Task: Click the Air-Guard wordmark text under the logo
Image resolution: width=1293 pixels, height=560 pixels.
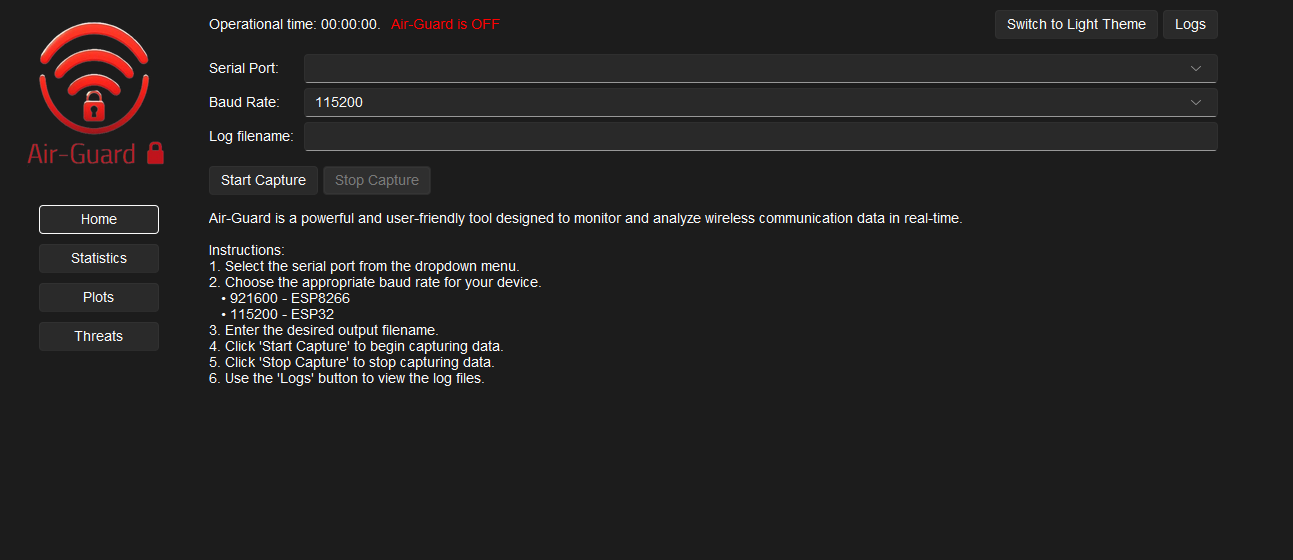Action: click(82, 154)
